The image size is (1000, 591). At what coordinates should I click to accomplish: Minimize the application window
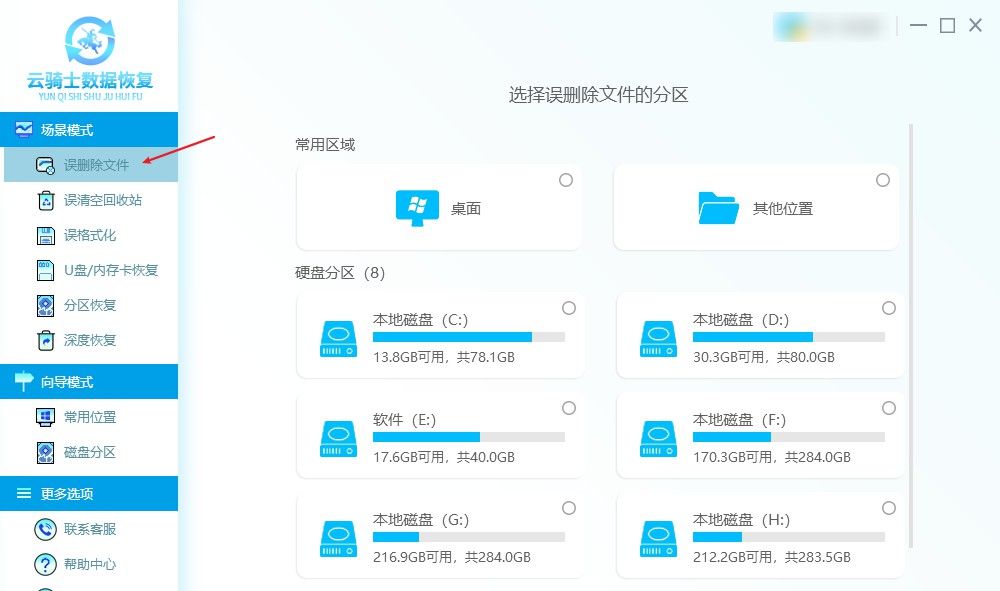click(x=918, y=26)
